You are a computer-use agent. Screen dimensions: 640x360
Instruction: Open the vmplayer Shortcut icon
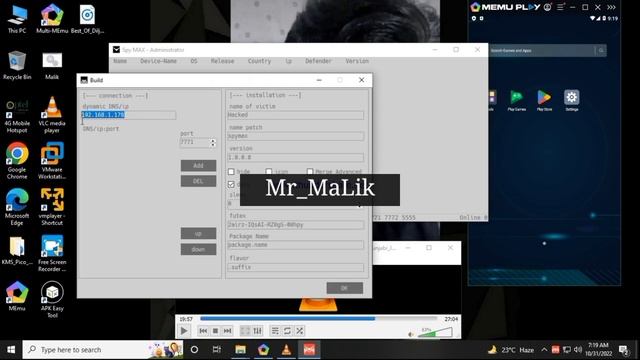pos(52,207)
